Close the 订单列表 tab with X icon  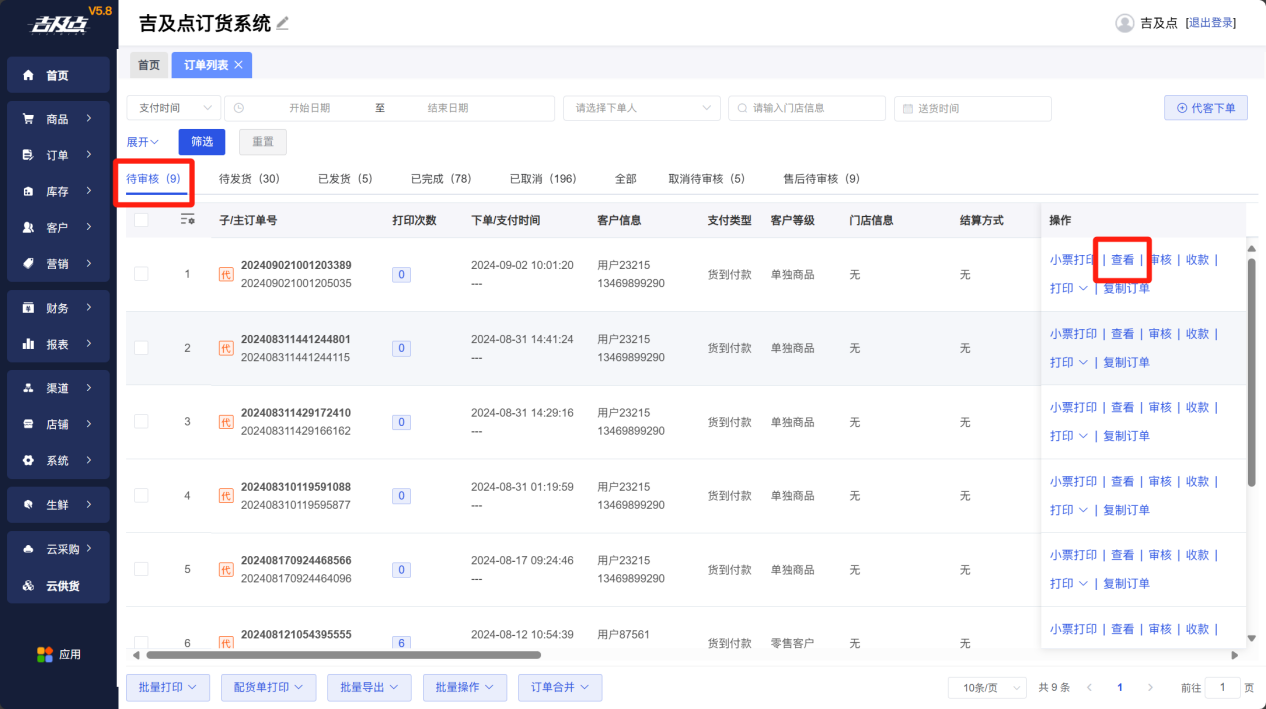pyautogui.click(x=239, y=65)
